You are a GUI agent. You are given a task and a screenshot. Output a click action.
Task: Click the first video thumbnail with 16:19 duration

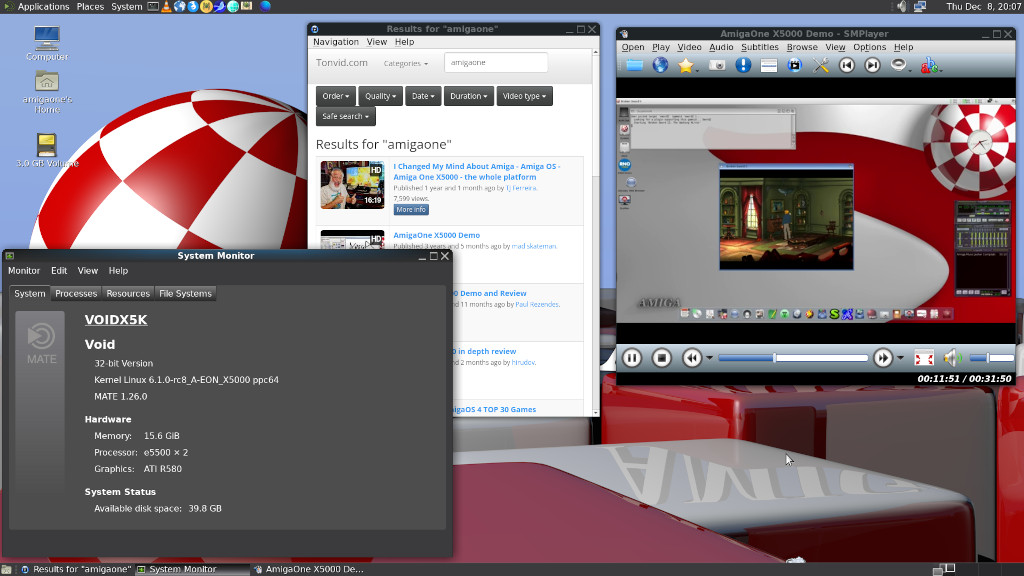[352, 185]
